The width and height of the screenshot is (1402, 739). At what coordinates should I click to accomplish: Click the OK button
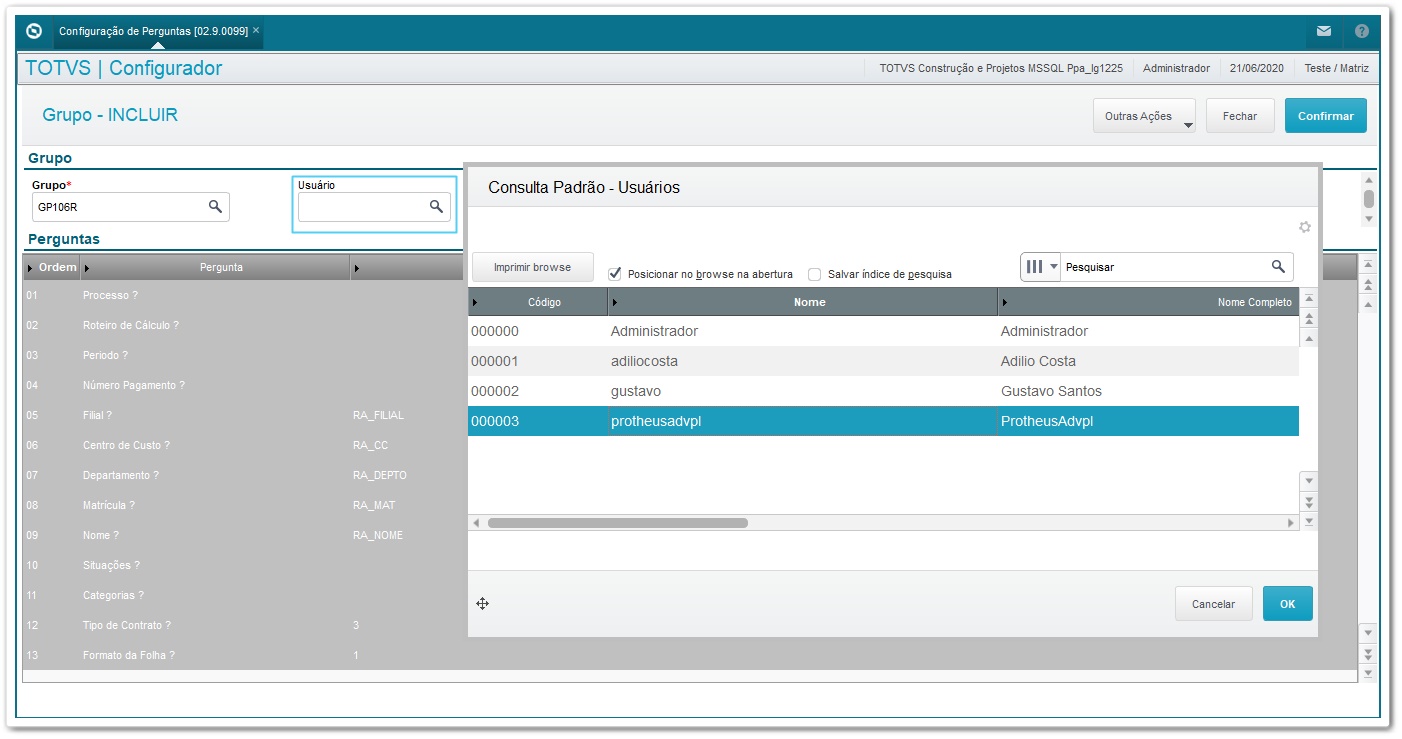[1287, 604]
